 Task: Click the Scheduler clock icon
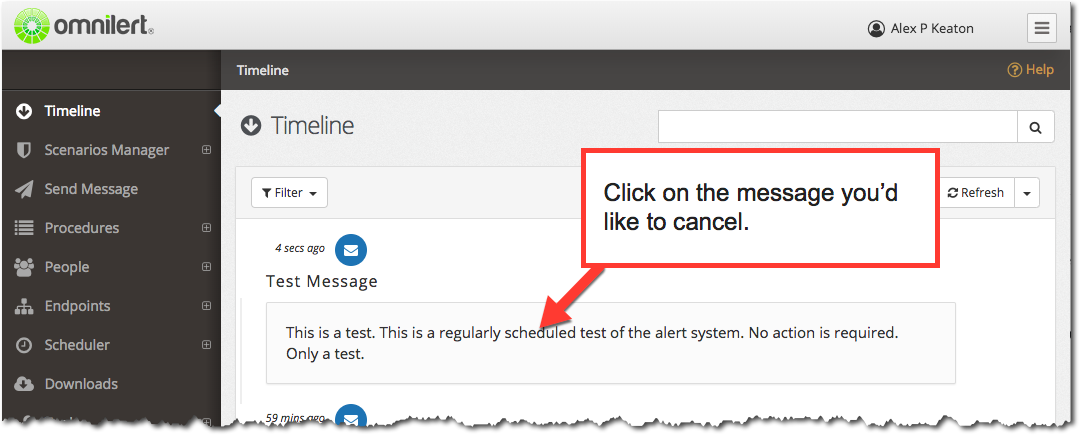24,346
